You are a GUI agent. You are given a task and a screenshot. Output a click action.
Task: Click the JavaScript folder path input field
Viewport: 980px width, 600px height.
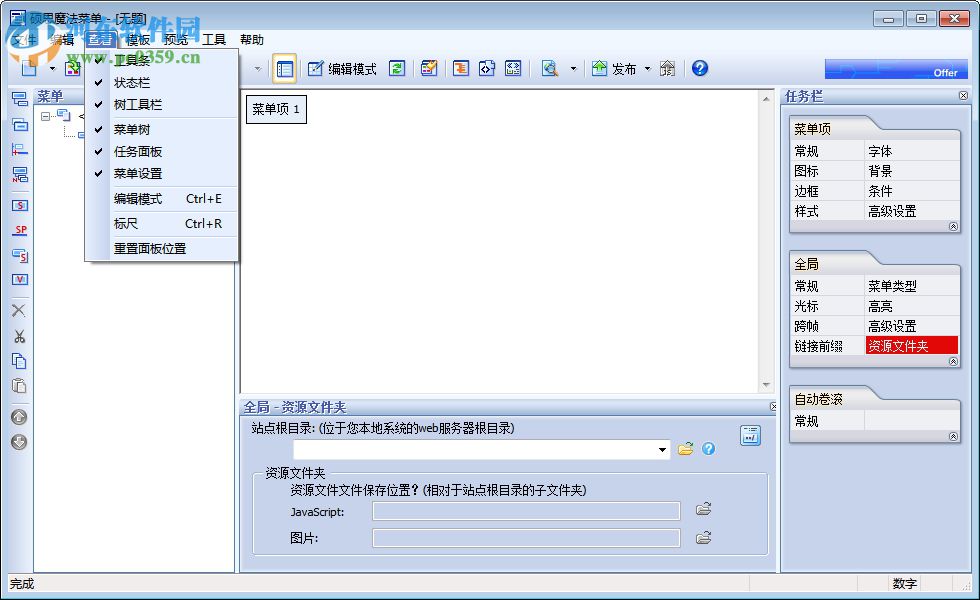click(x=525, y=512)
